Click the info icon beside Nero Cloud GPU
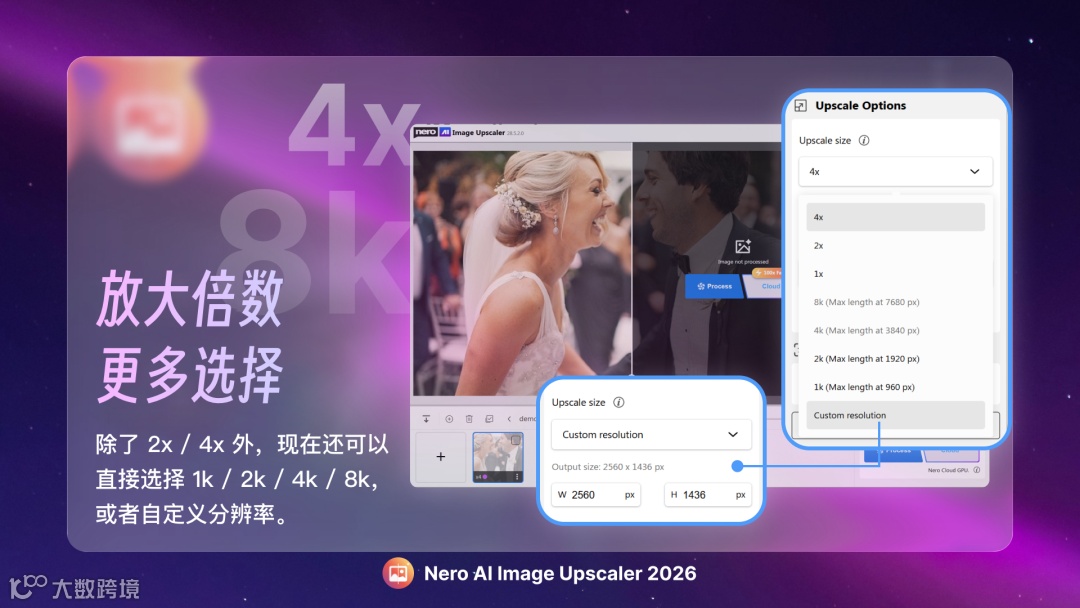The height and width of the screenshot is (608, 1080). point(977,470)
